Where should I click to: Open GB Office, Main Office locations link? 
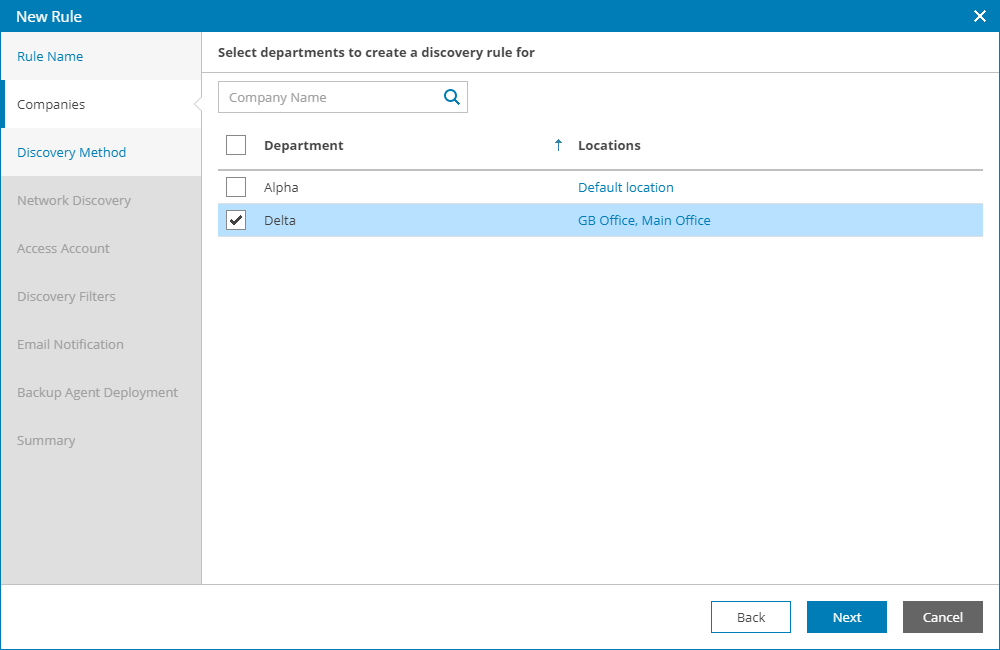[644, 220]
